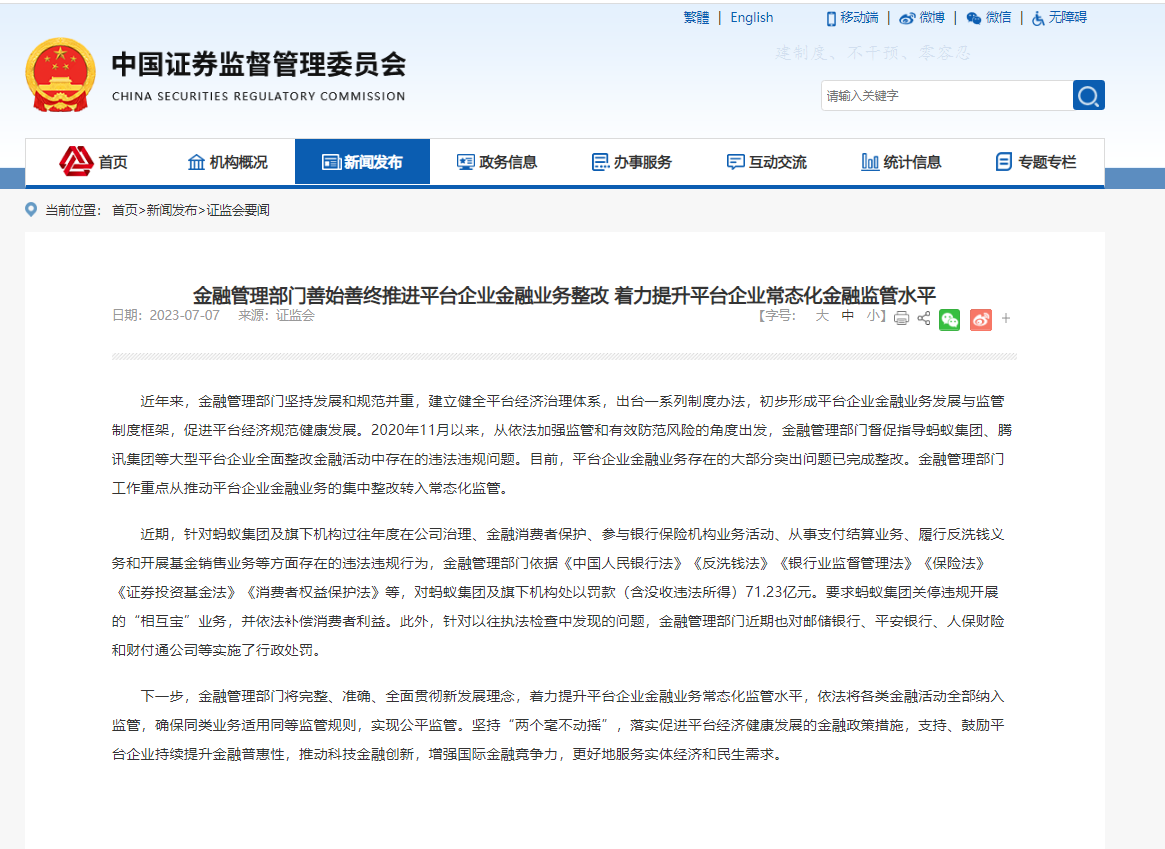Open the 移动端 mobile version link
Viewport: 1165px width, 849px height.
pyautogui.click(x=852, y=17)
